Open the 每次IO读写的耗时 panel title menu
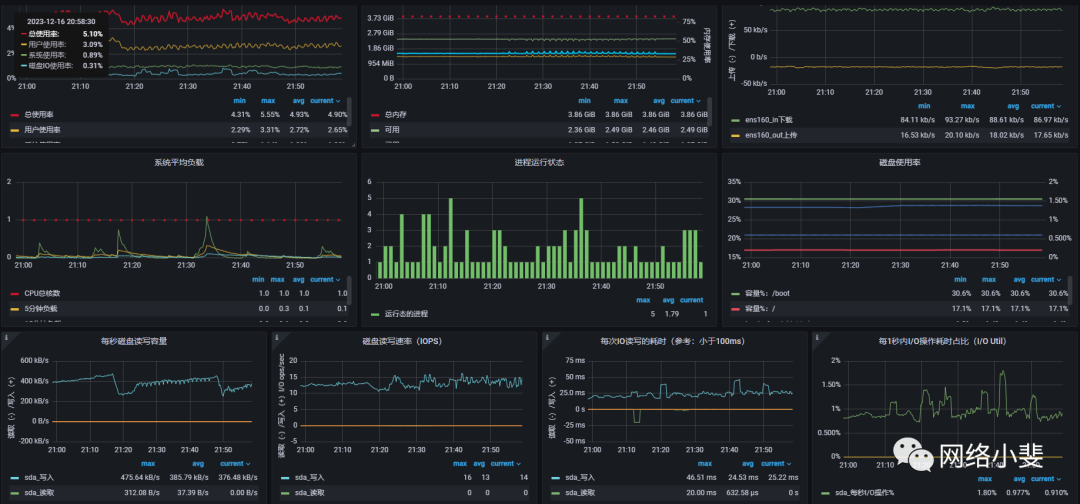Image resolution: width=1080 pixels, height=504 pixels. (673, 341)
